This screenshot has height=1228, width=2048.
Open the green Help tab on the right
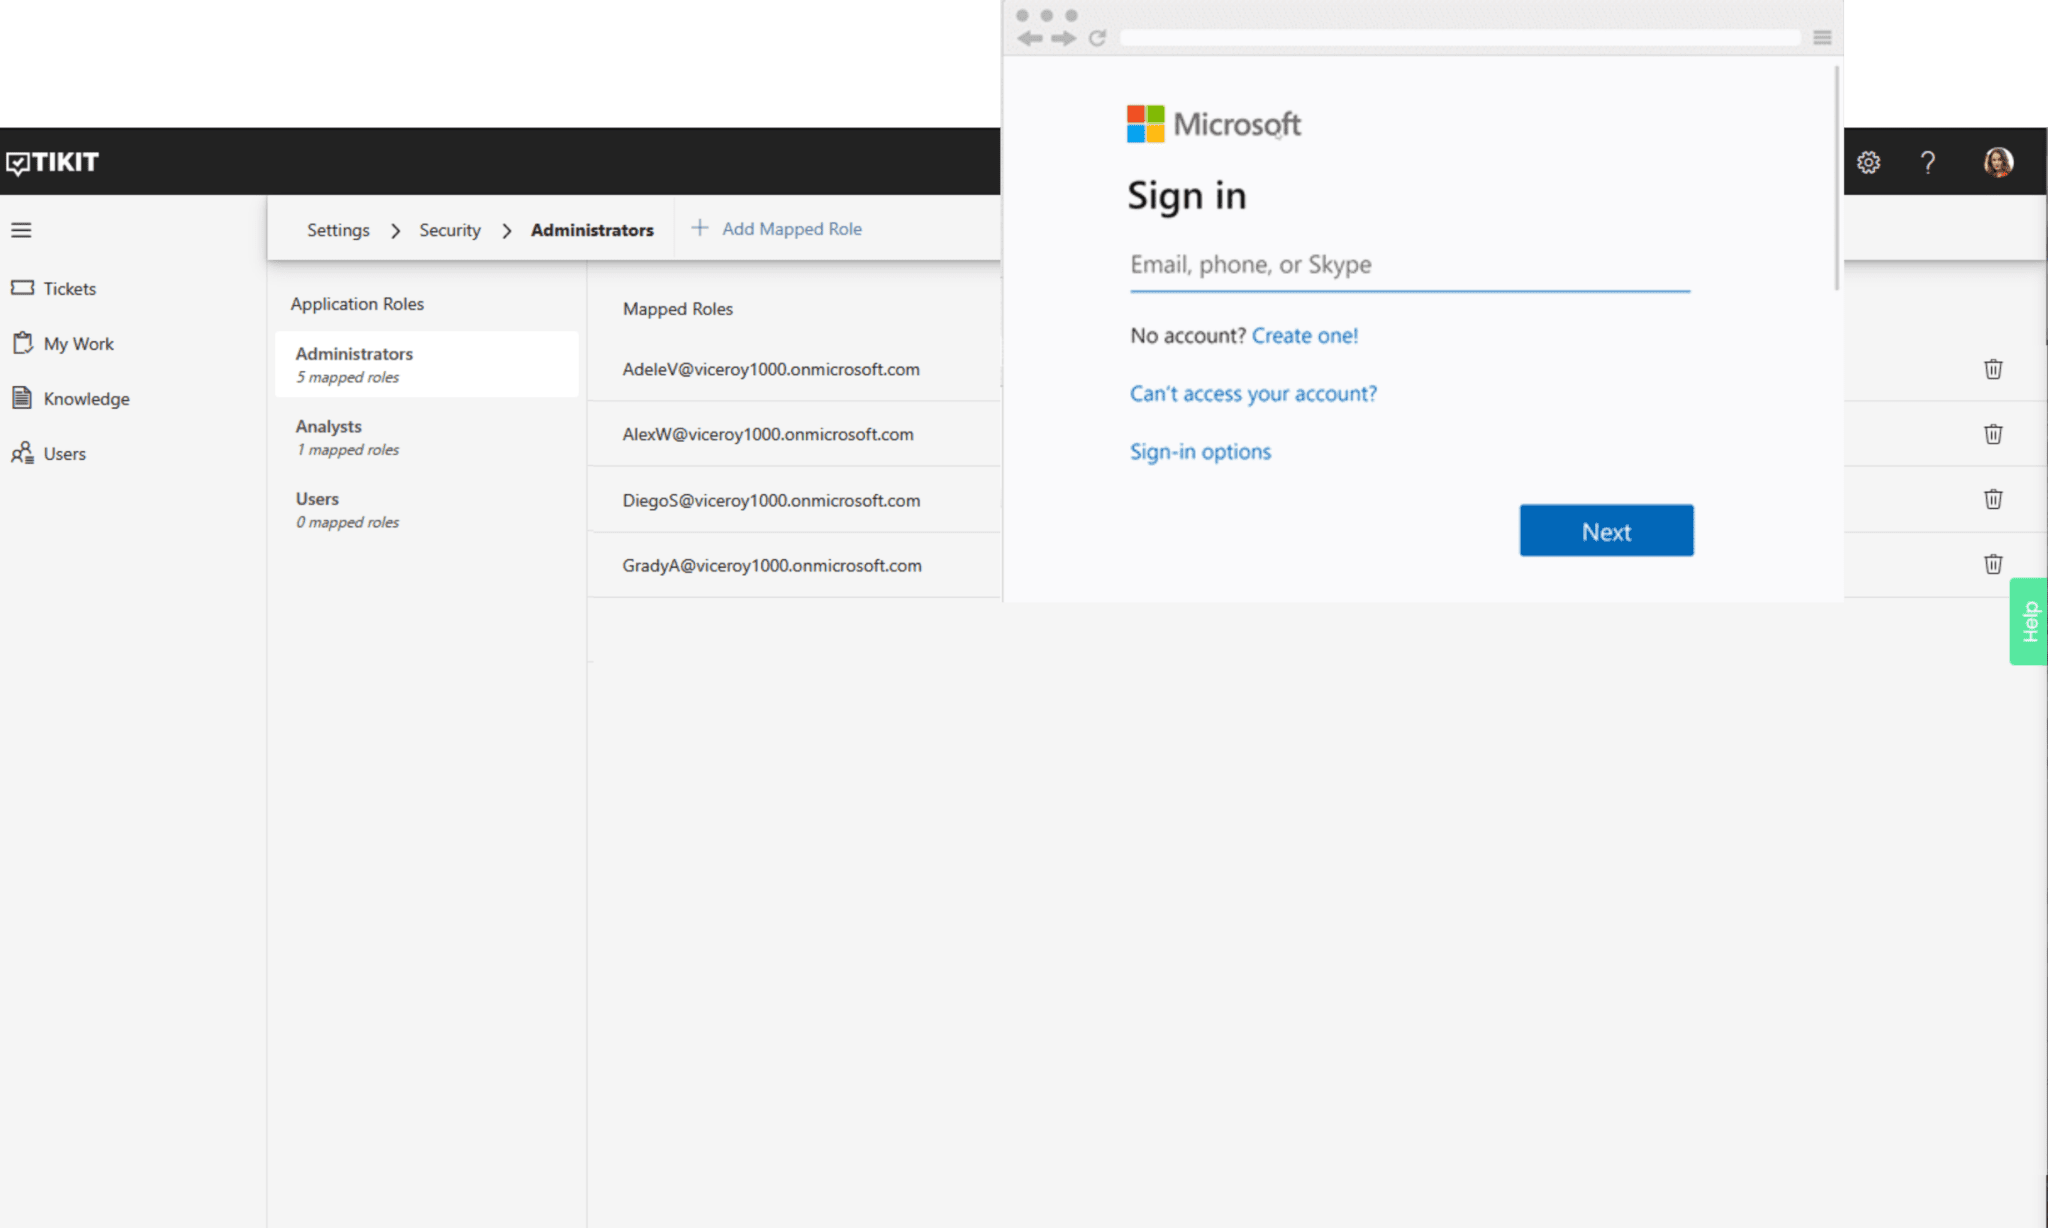2030,621
